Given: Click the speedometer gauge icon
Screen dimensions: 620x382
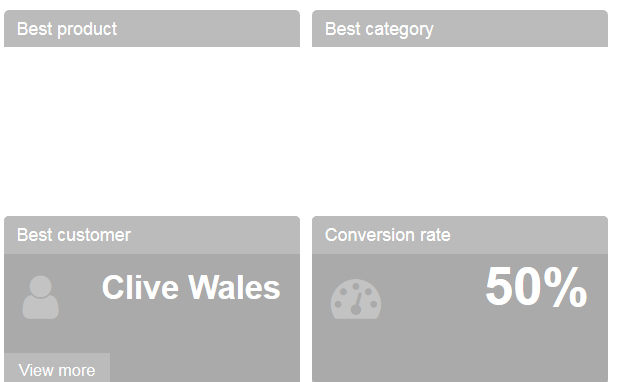Looking at the screenshot, I should tap(356, 299).
